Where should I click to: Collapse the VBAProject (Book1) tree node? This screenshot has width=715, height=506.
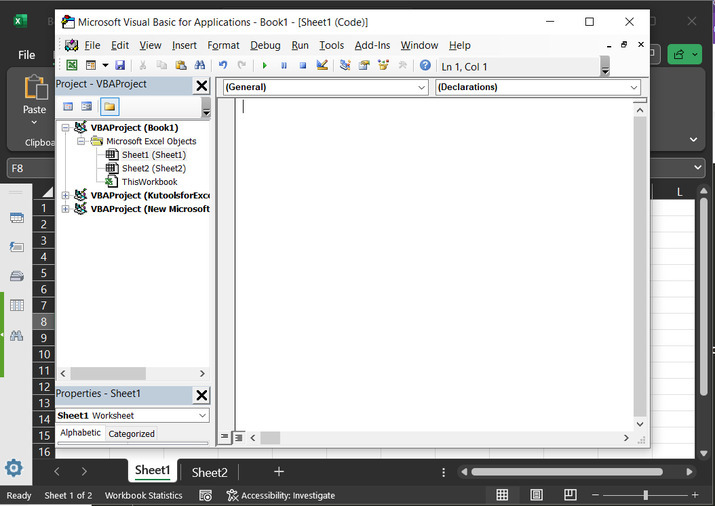(66, 128)
